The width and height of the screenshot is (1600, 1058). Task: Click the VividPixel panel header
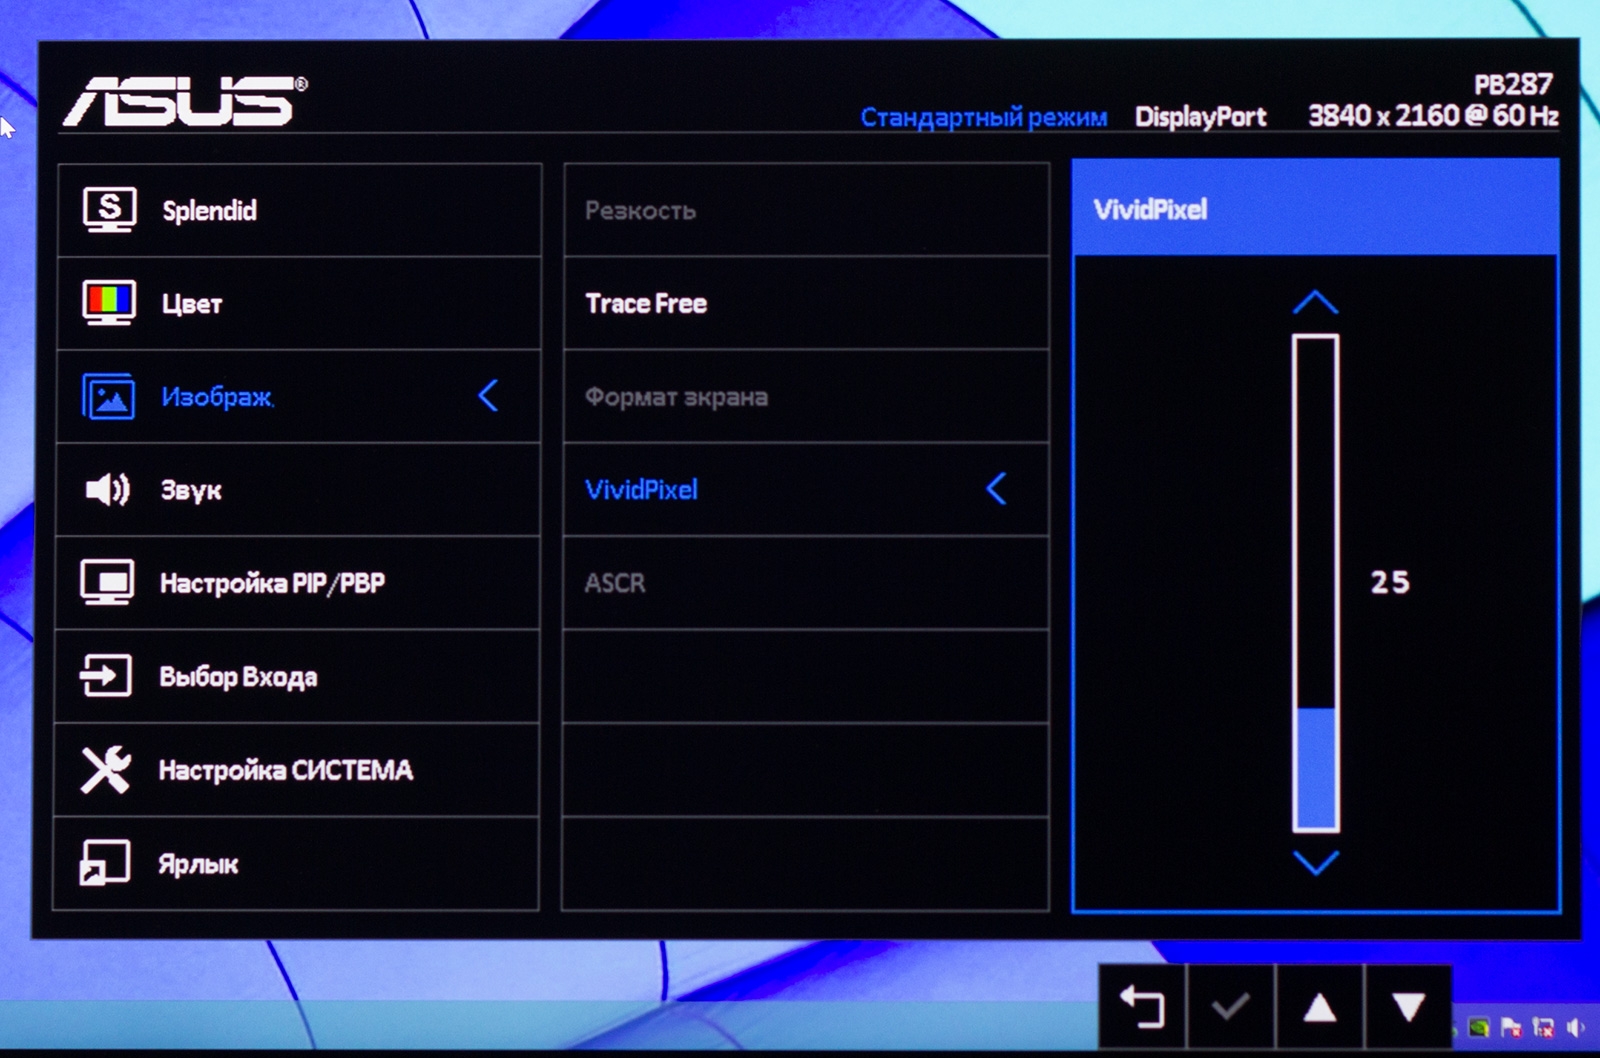click(x=1315, y=207)
